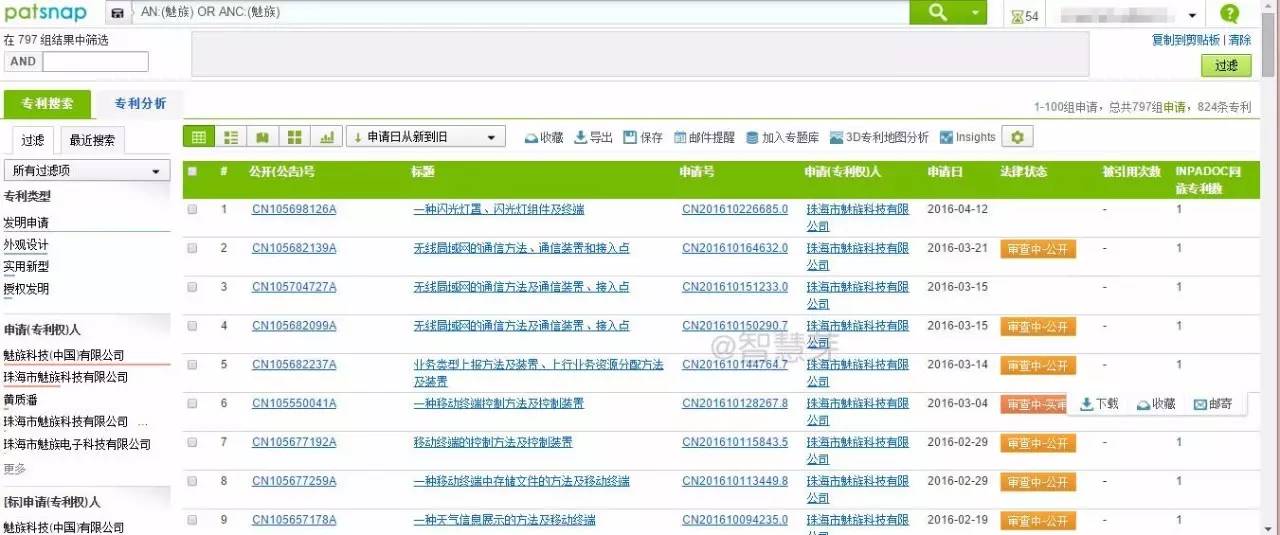Filter by applicant 魅族科技(中国)有限公司
1280x535 pixels.
pos(64,356)
